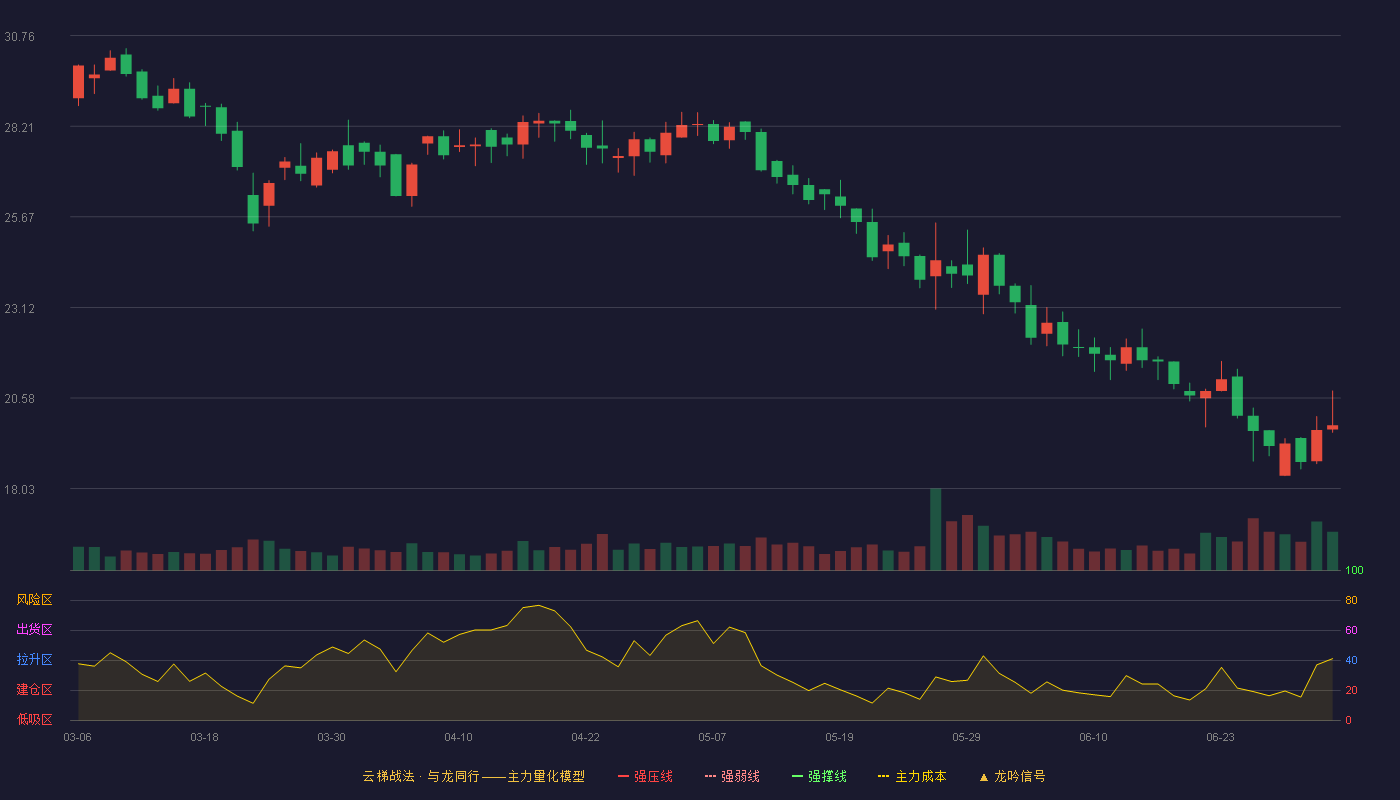Click the 拉升区 zone label
The width and height of the screenshot is (1400, 800).
(34, 660)
